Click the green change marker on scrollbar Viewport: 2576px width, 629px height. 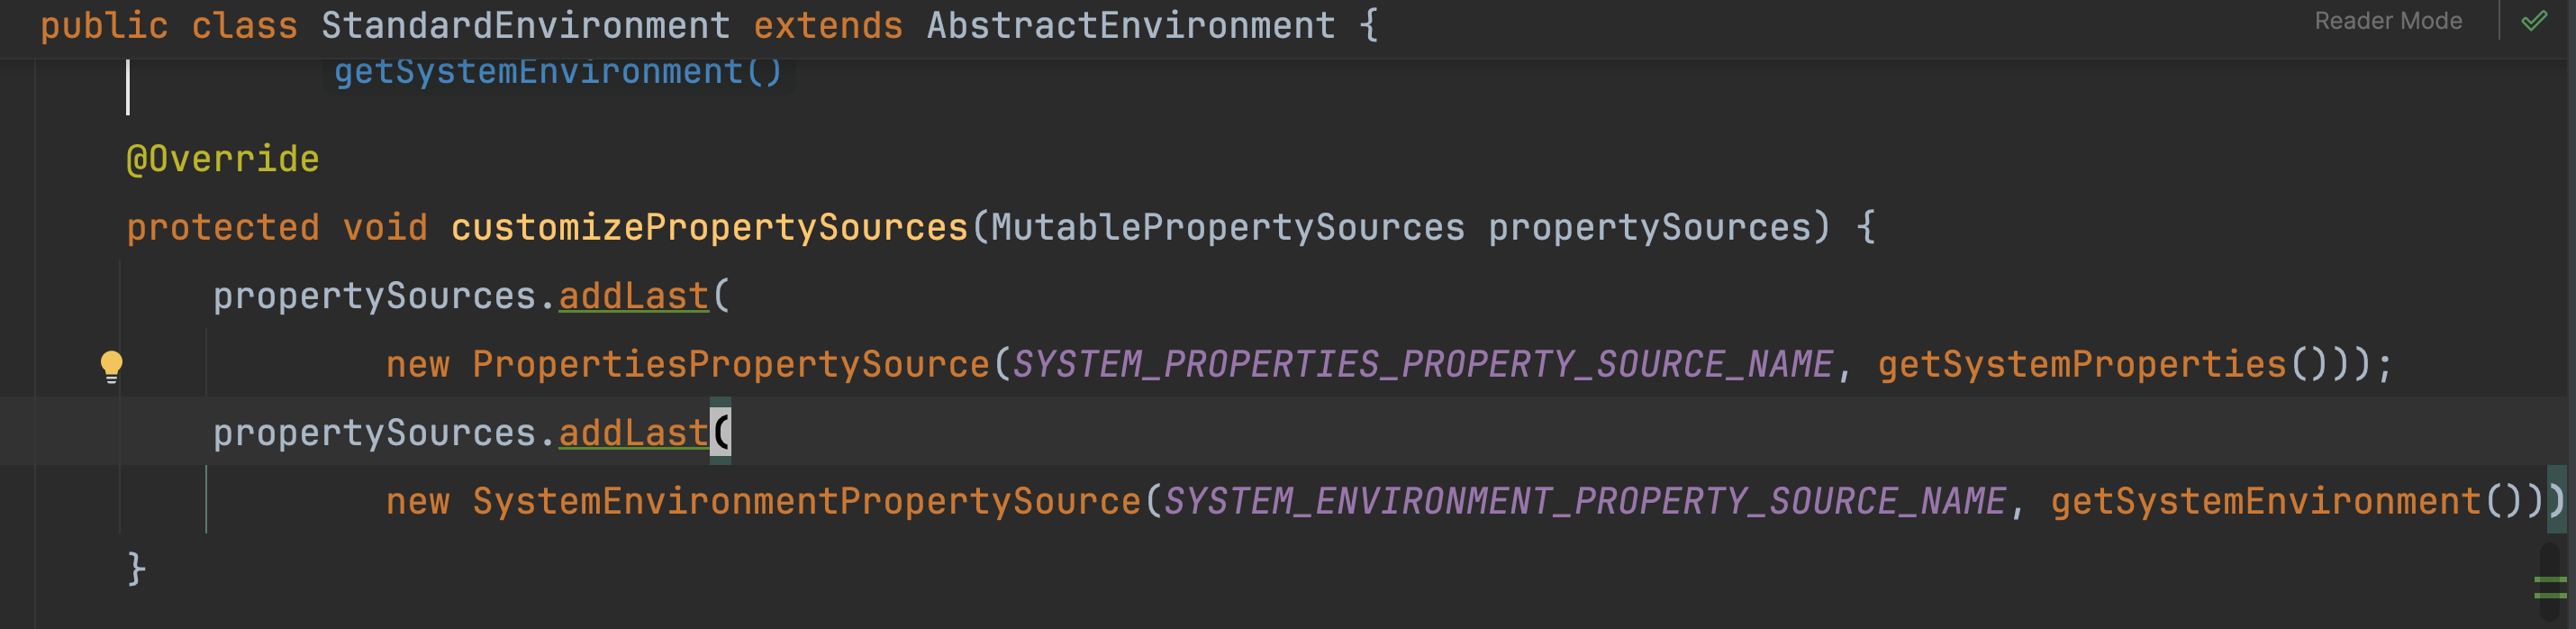tap(2550, 588)
